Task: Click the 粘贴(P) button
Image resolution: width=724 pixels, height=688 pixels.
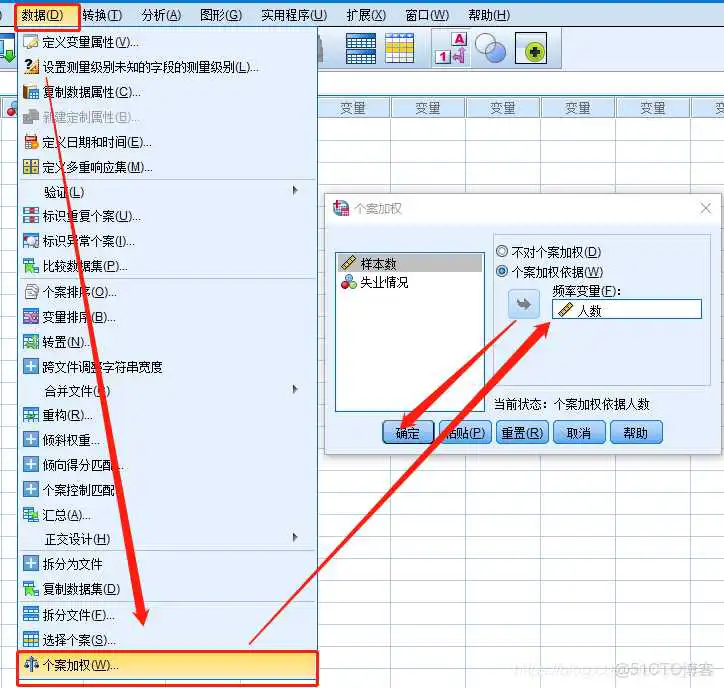Action: pyautogui.click(x=465, y=433)
